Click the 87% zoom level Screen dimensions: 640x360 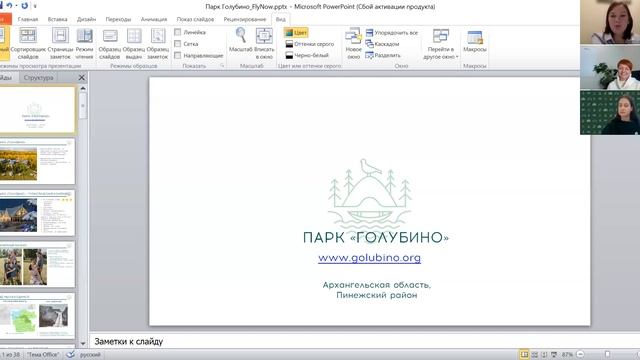pyautogui.click(x=567, y=355)
